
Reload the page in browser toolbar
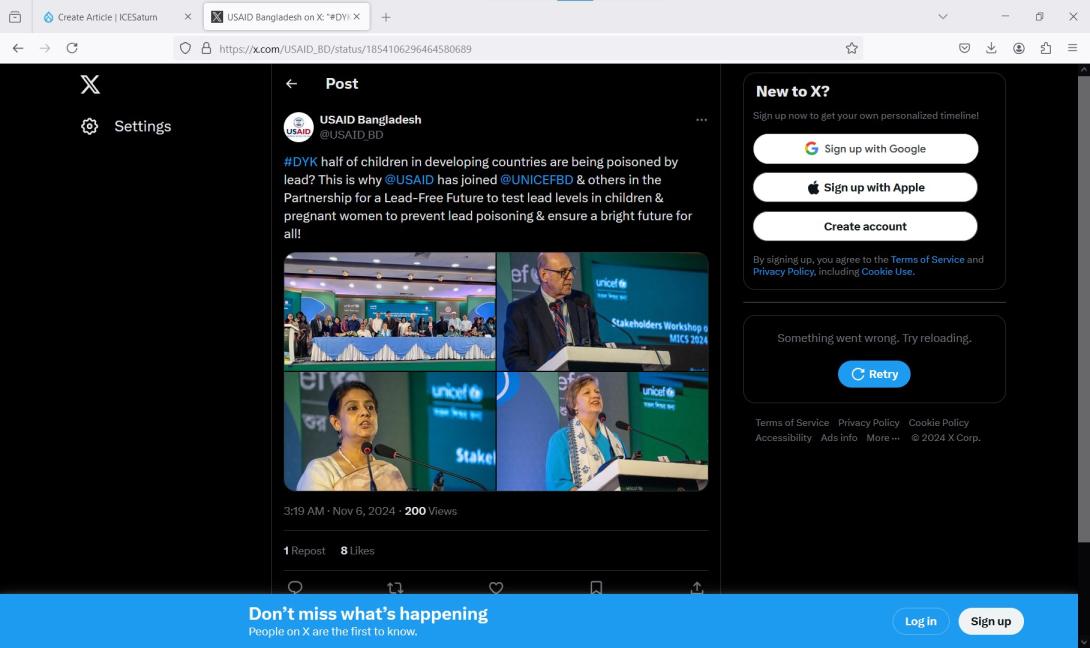72,48
